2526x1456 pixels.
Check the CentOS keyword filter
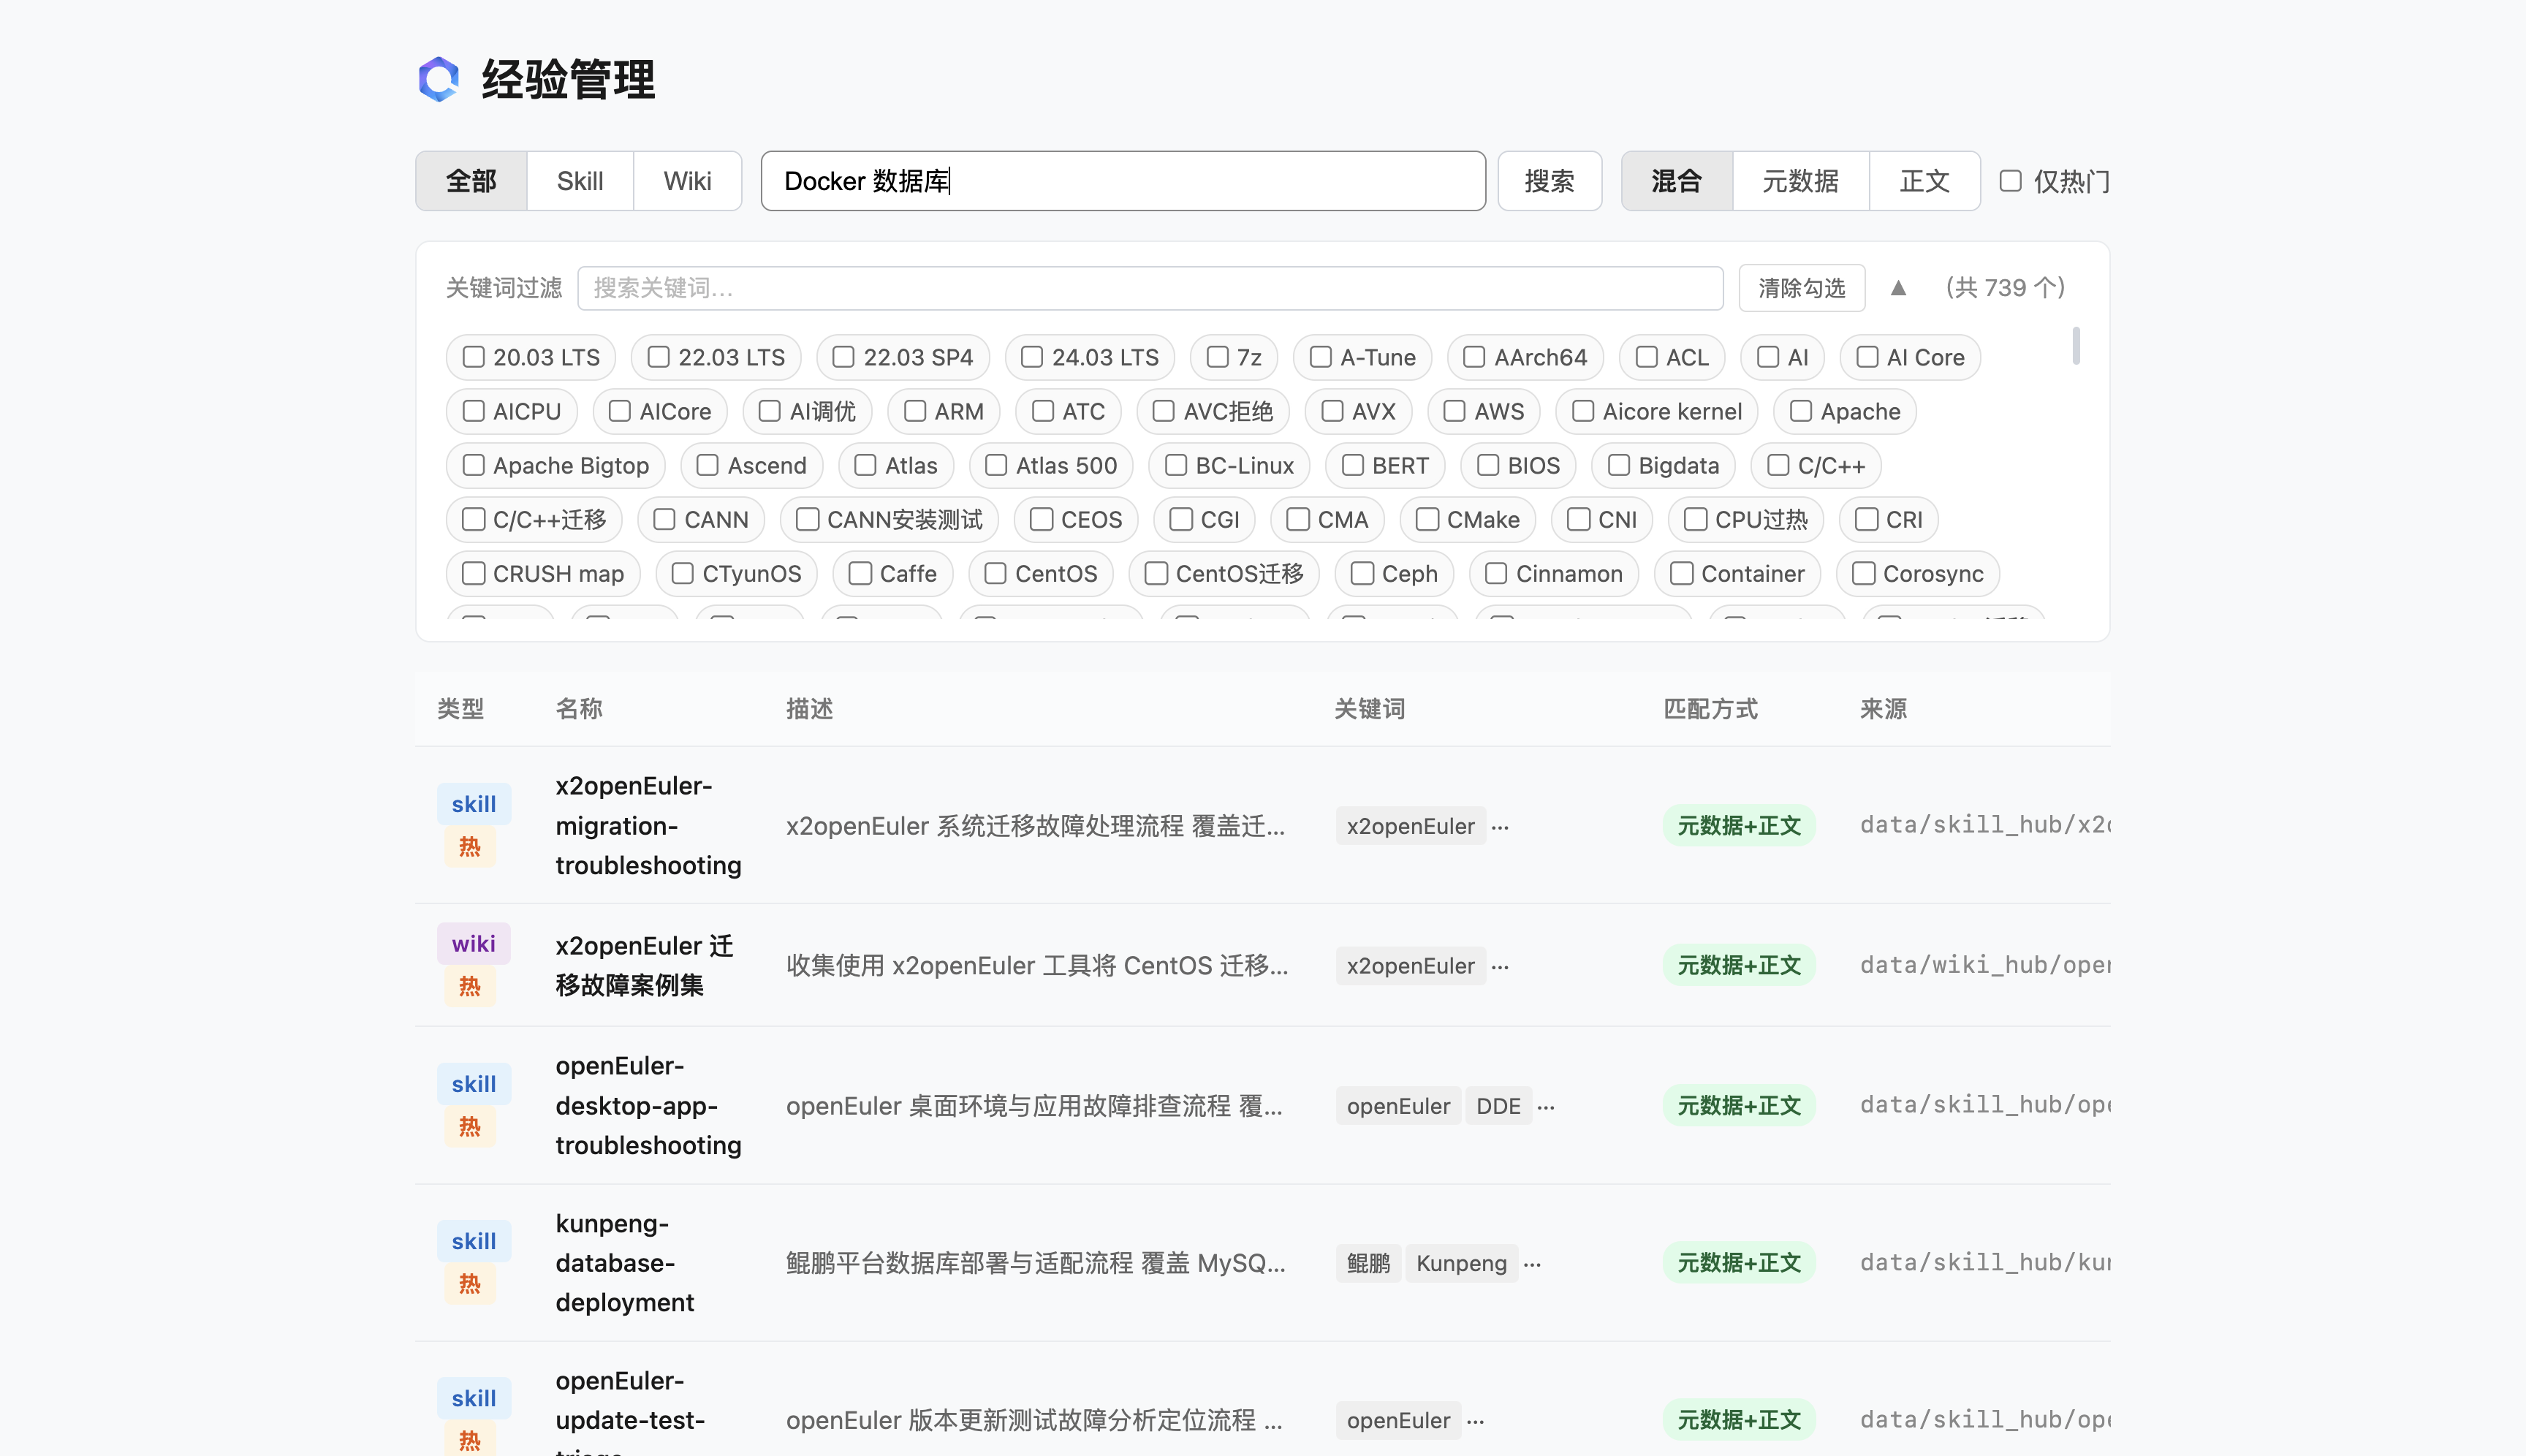coord(995,573)
